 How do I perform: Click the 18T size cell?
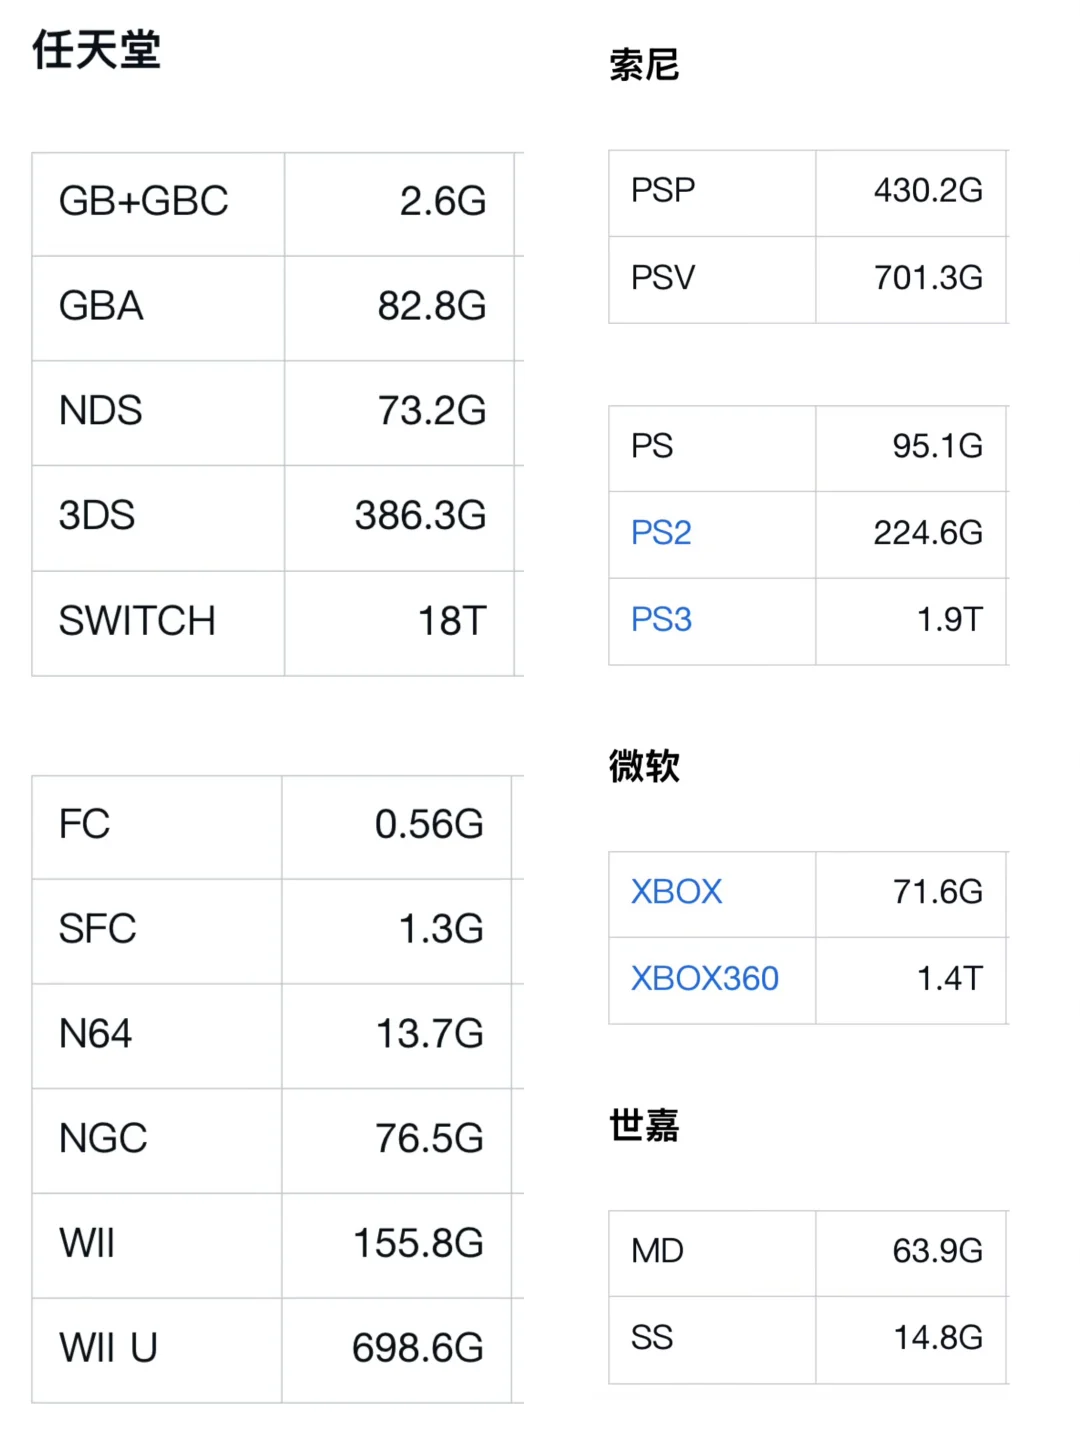click(451, 622)
